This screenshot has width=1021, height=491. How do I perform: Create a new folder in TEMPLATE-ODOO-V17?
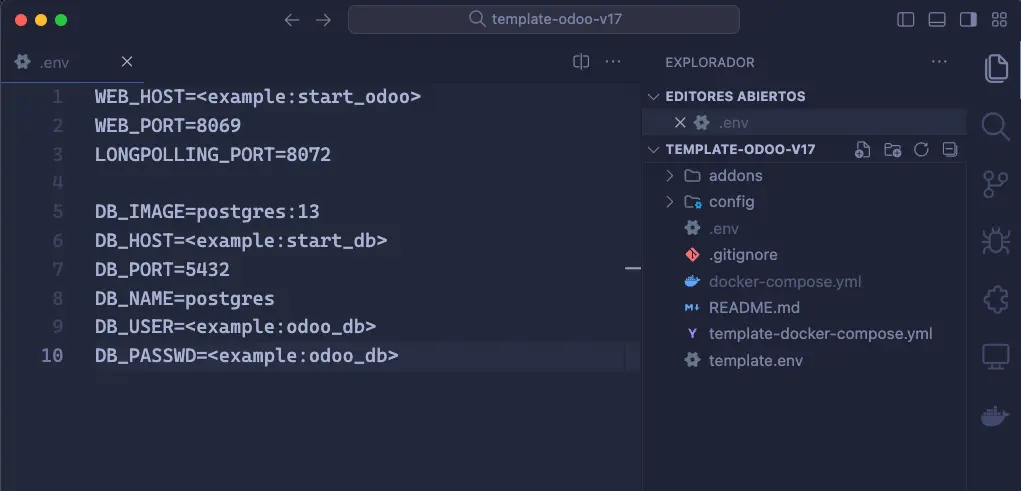pyautogui.click(x=892, y=150)
